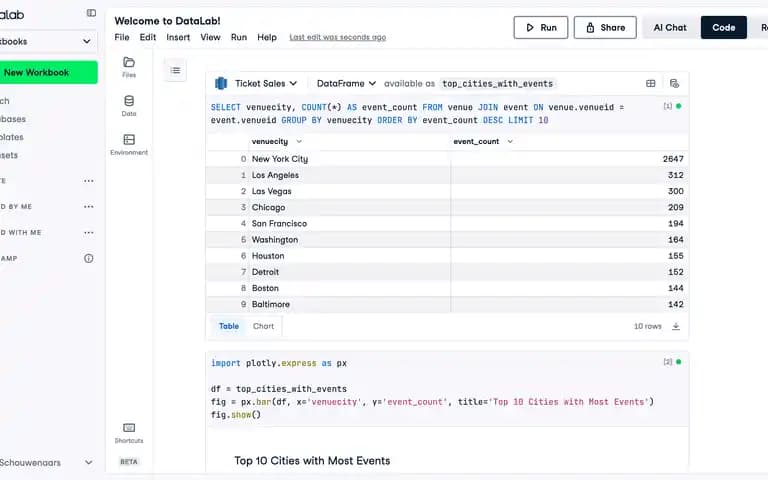Screen dimensions: 768x480
Task: Click the info icon in the sidebar
Action: [x=89, y=258]
